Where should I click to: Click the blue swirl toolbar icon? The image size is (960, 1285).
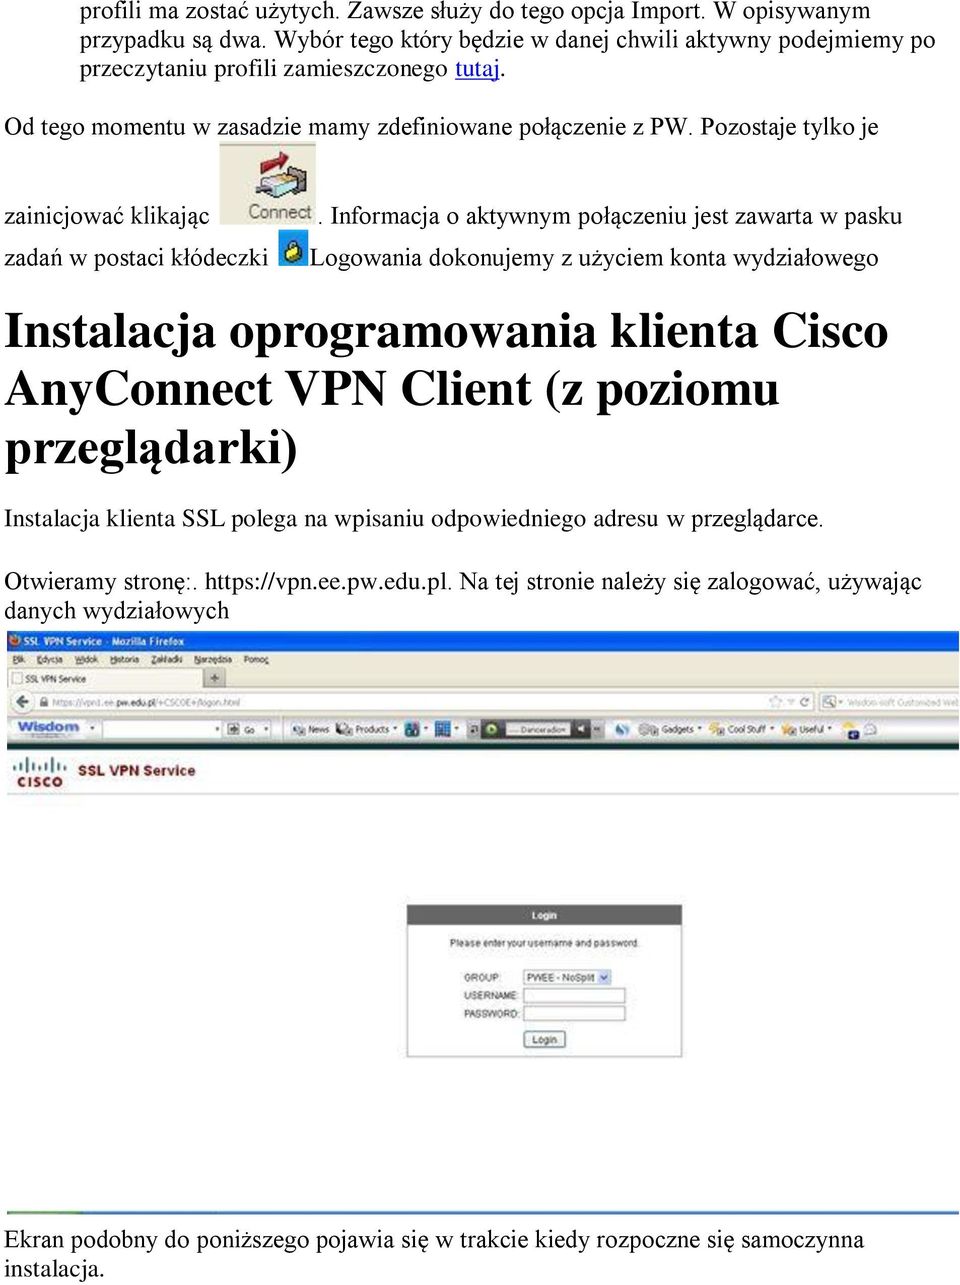click(x=622, y=730)
